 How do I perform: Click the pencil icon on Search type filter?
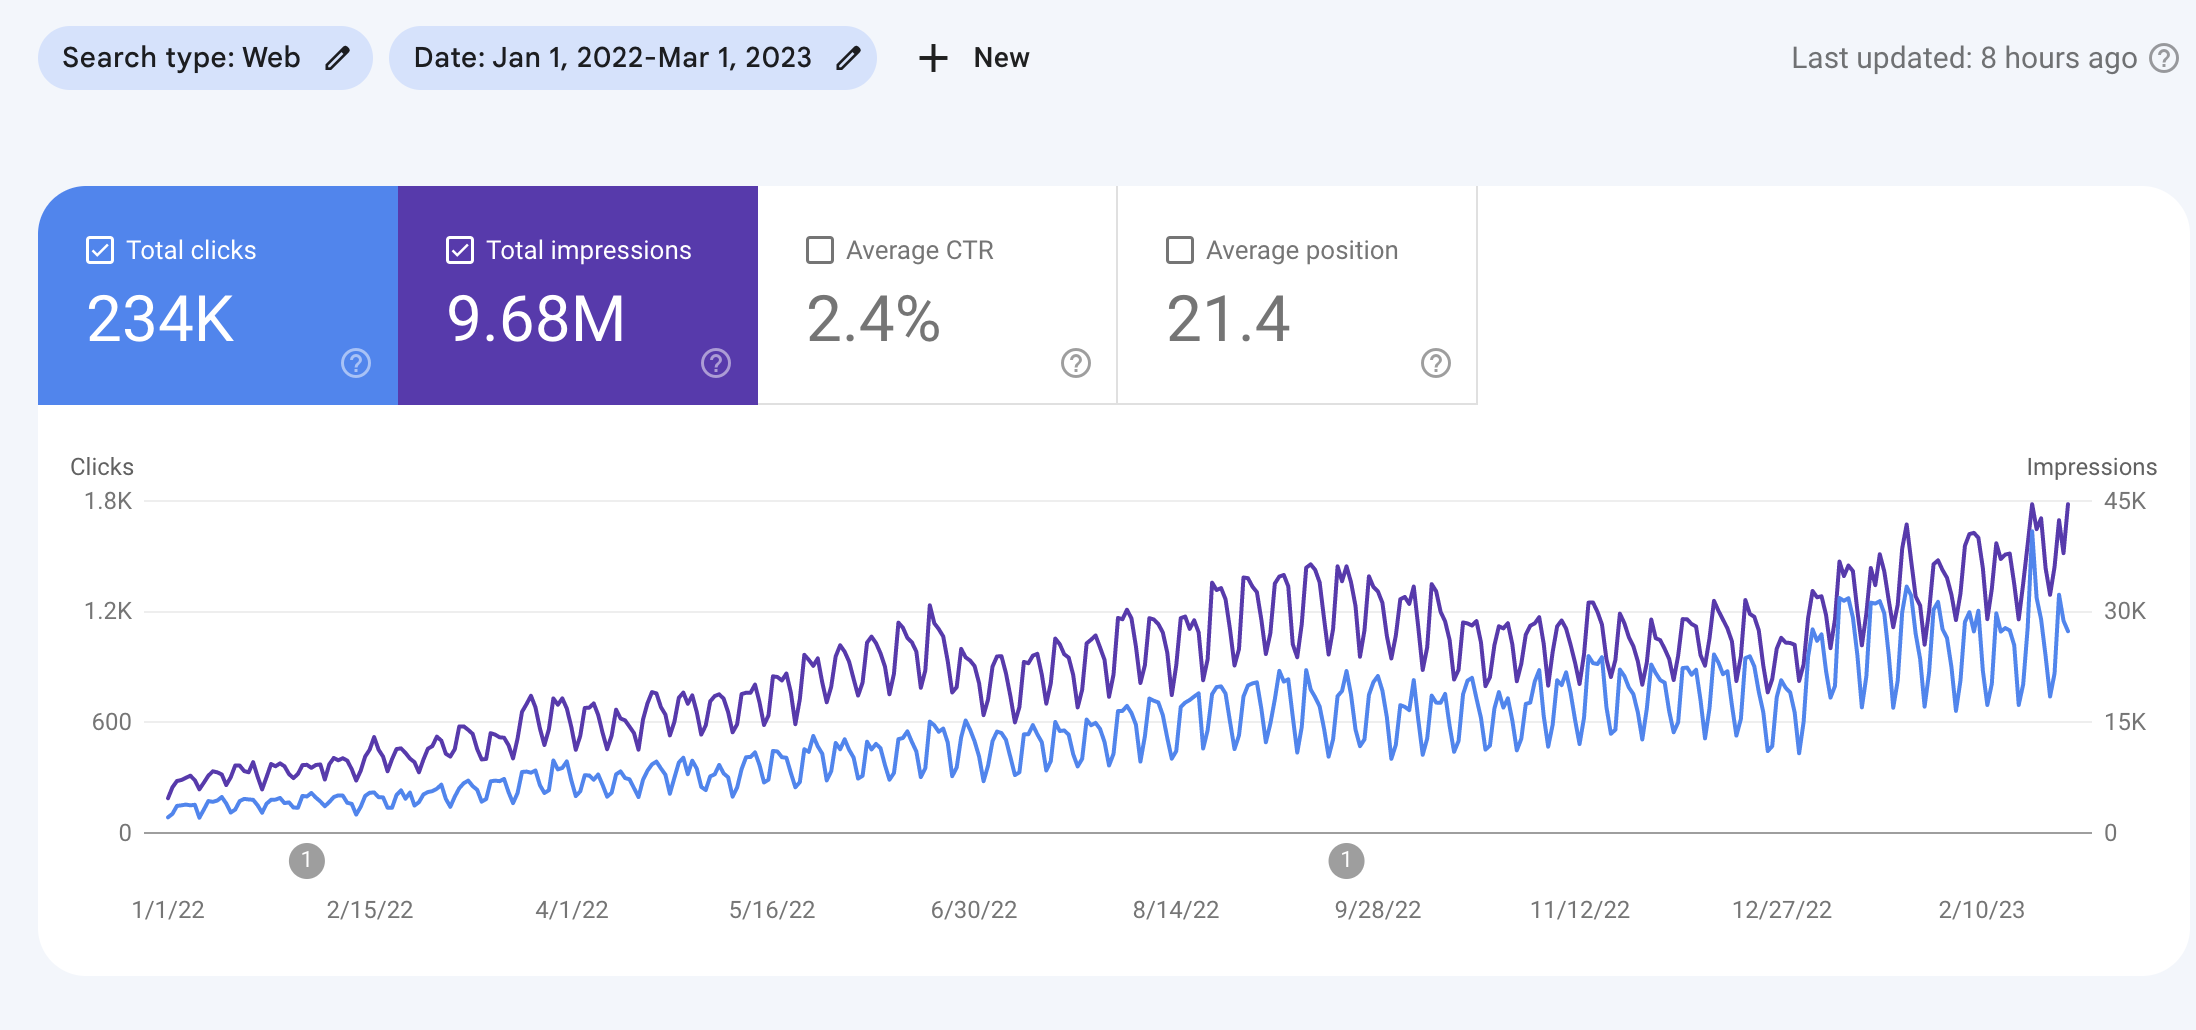tap(338, 58)
